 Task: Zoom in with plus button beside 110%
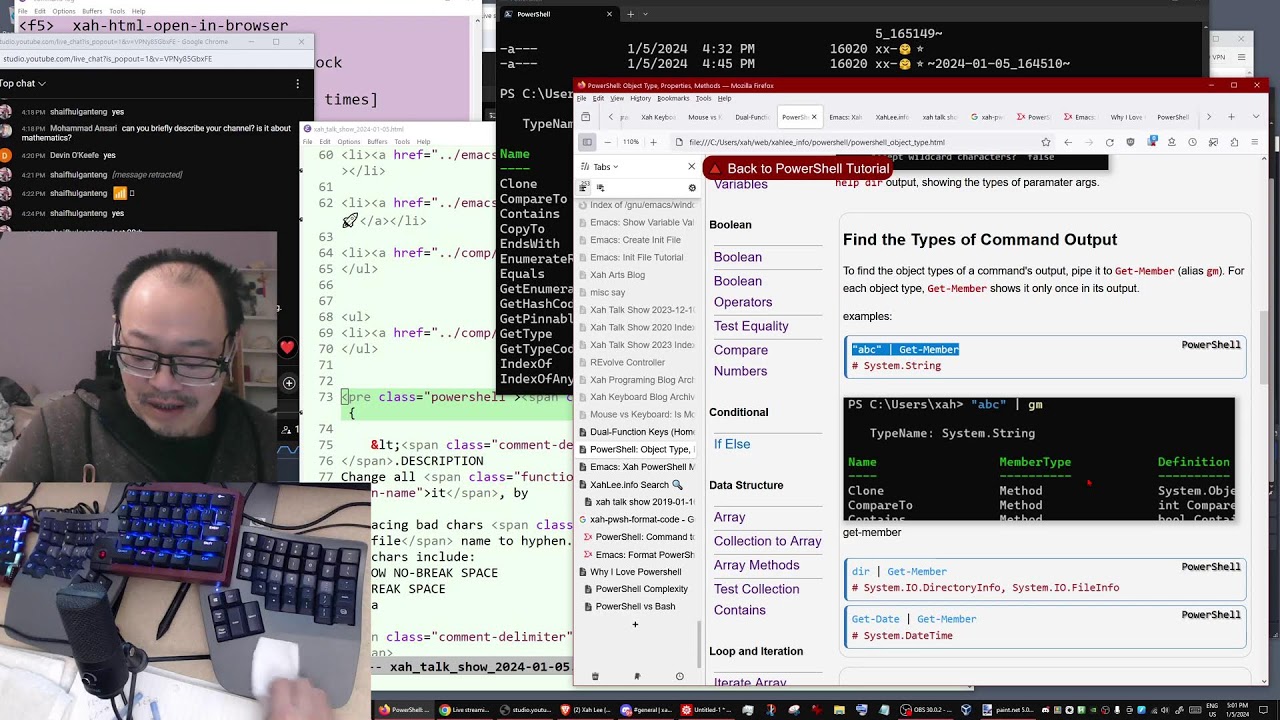coord(653,142)
